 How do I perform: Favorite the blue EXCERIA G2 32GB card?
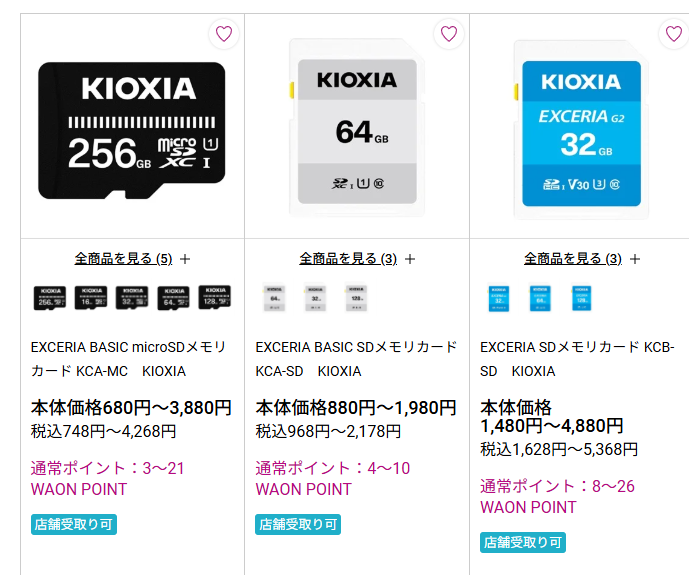click(x=674, y=34)
